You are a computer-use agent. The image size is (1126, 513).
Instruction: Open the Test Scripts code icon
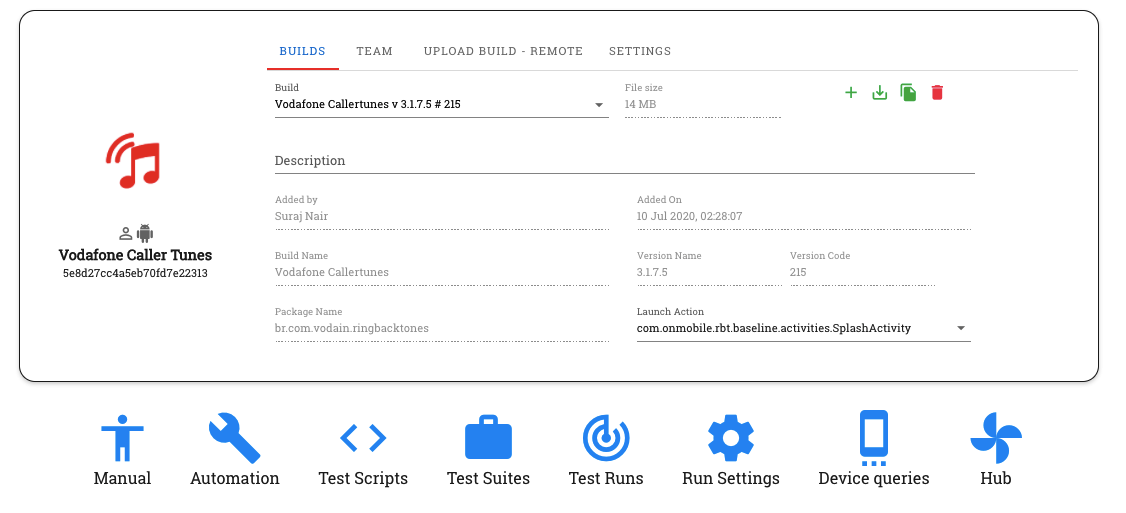click(363, 437)
